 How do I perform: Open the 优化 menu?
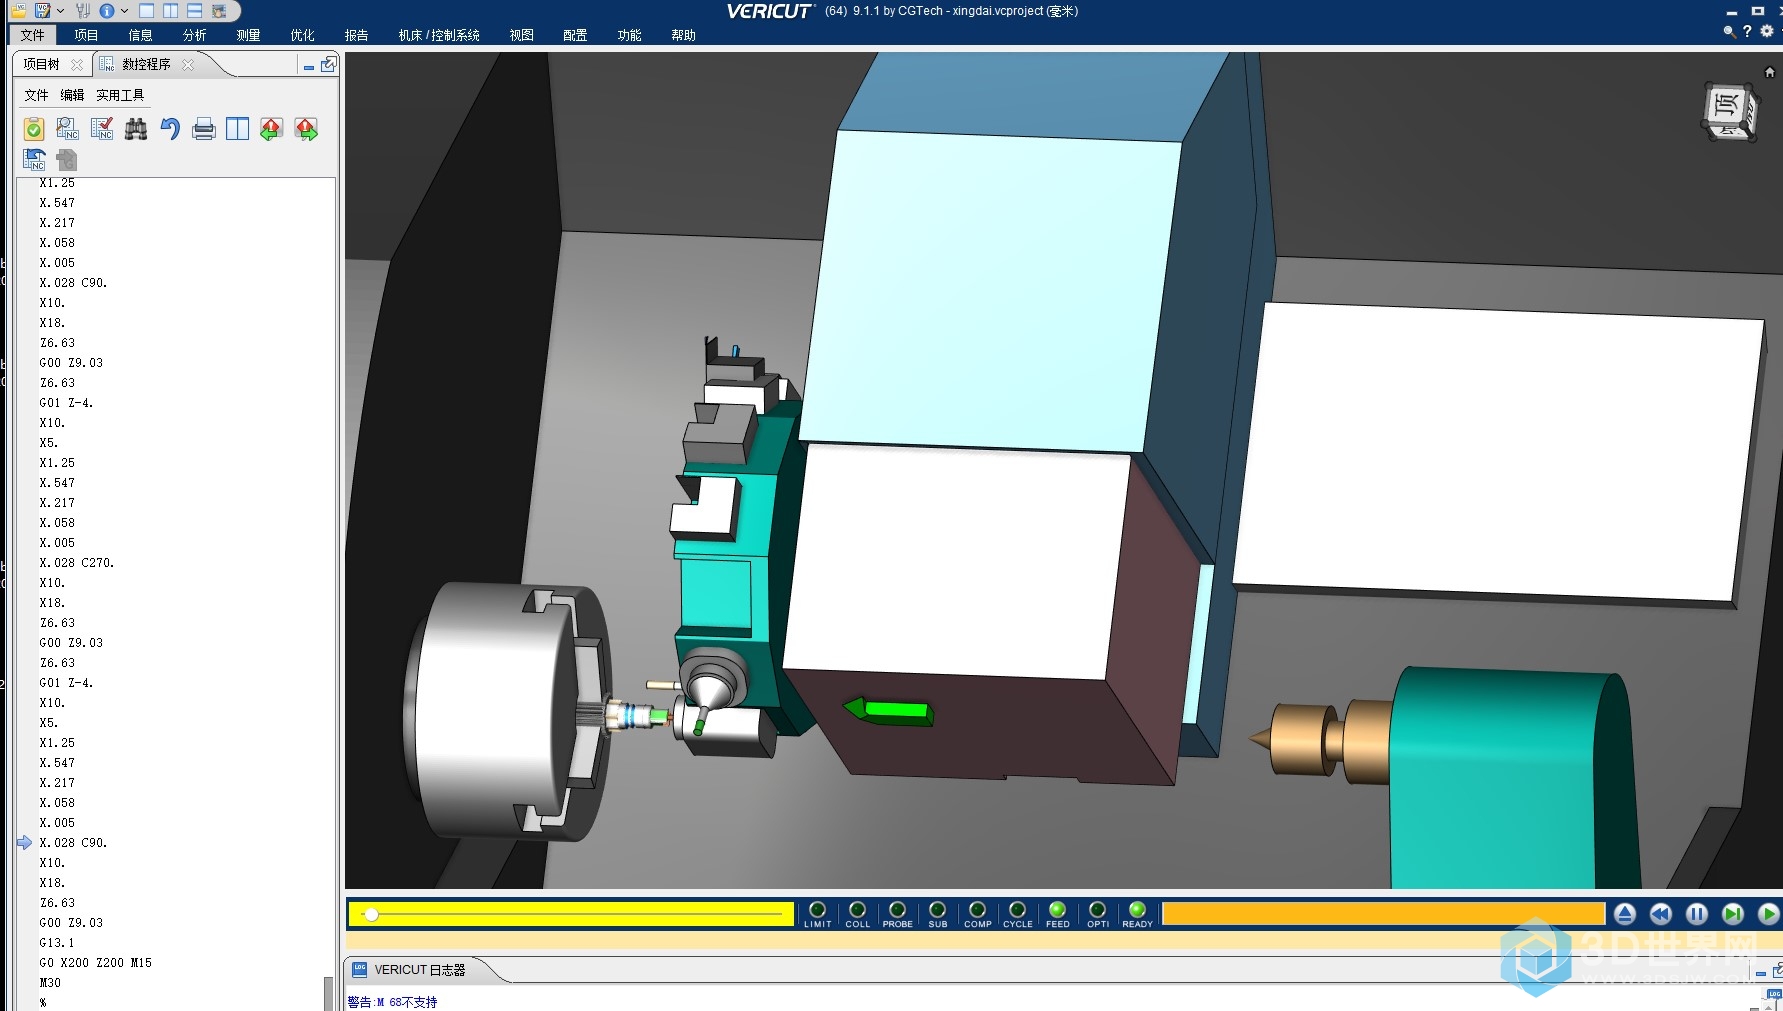click(302, 35)
